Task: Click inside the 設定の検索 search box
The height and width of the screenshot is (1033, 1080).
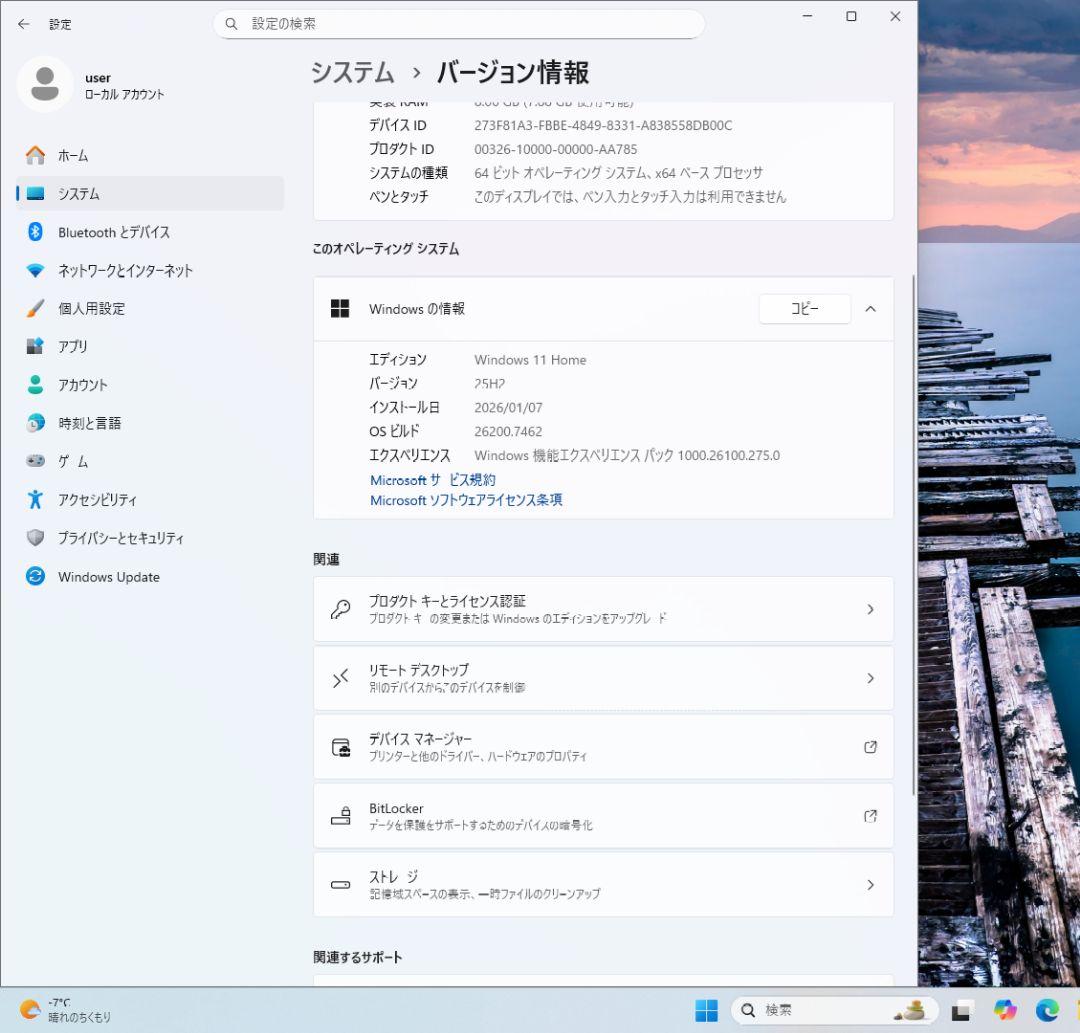Action: 459,23
